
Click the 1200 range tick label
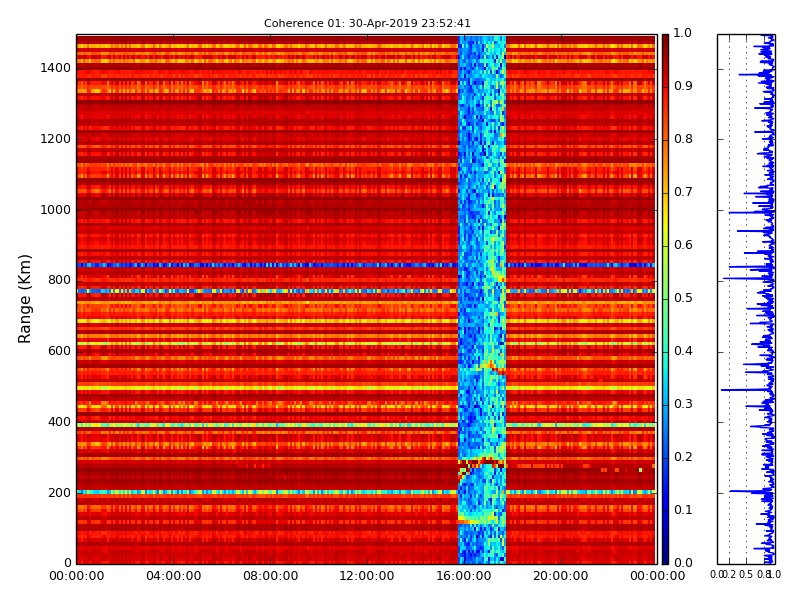tap(55, 139)
